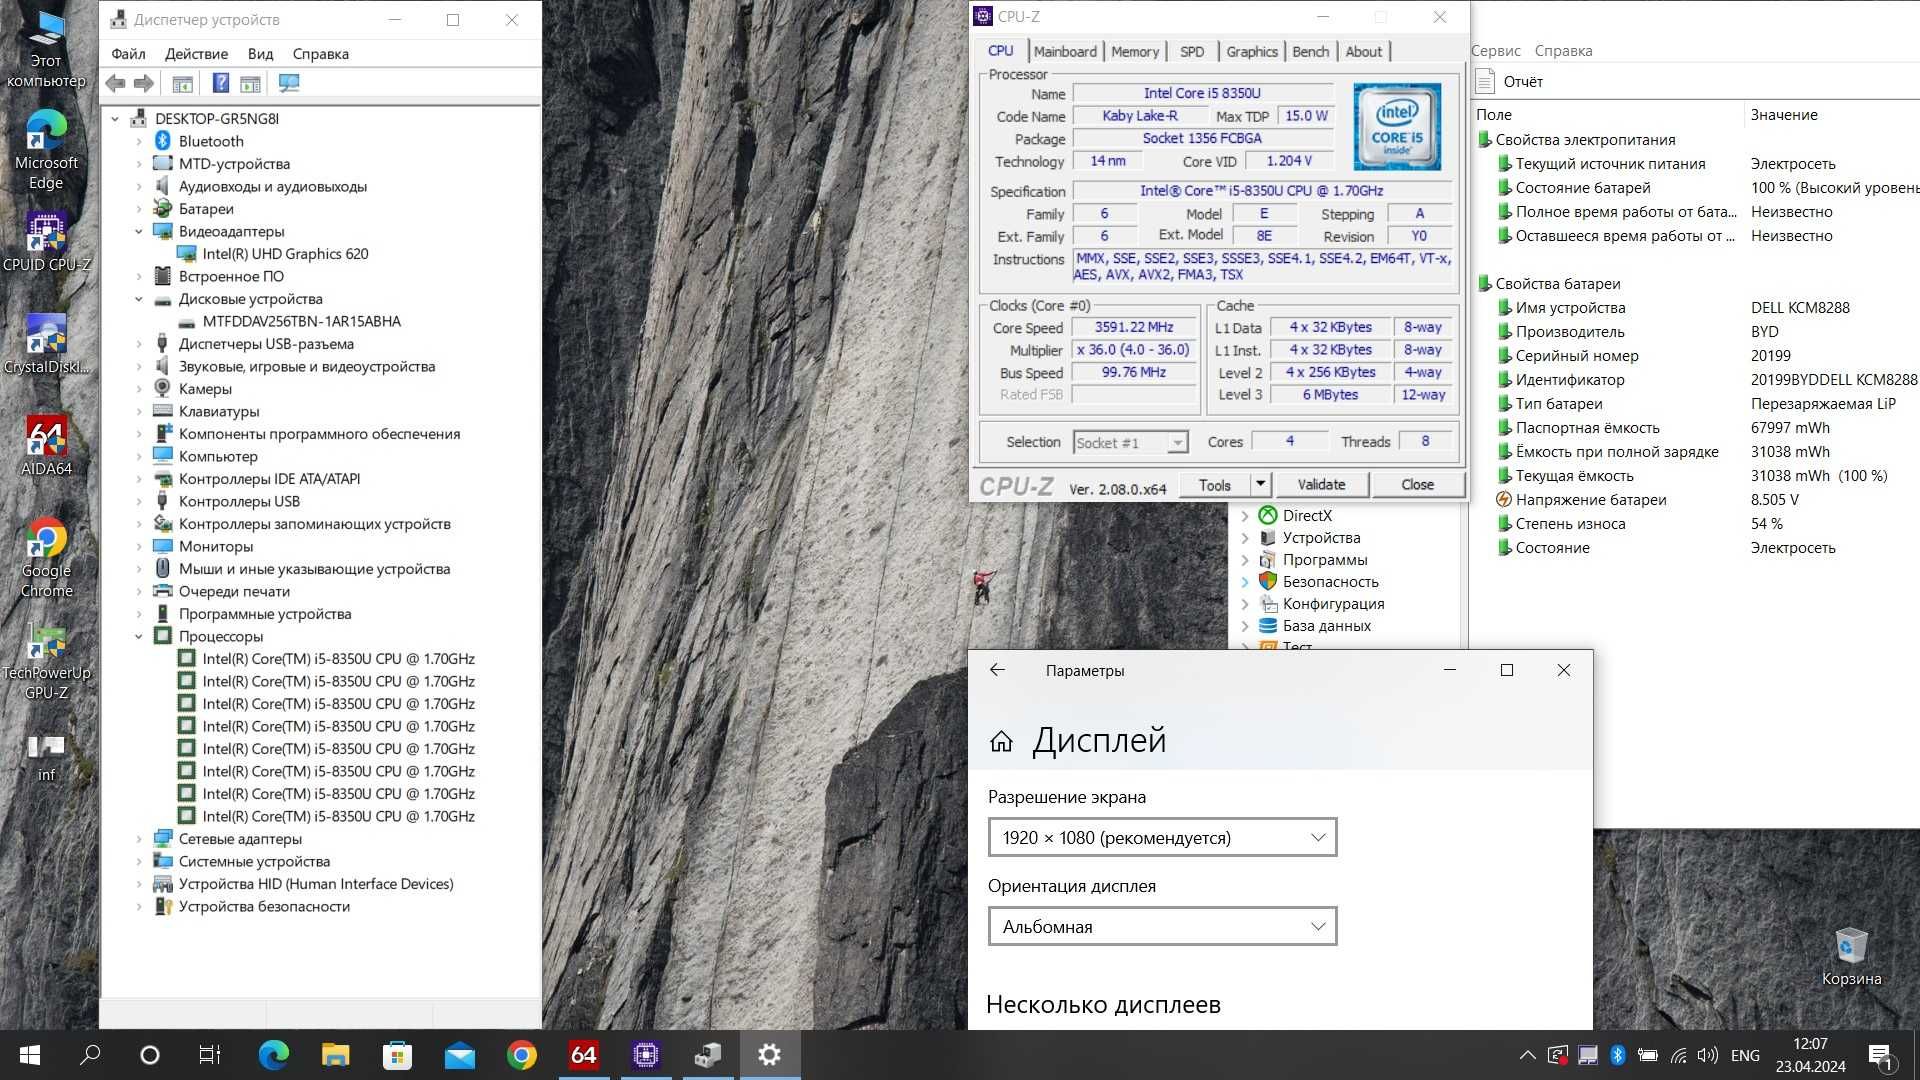Open the Действие menu in Device Manager
This screenshot has width=1920, height=1080.
(x=196, y=54)
